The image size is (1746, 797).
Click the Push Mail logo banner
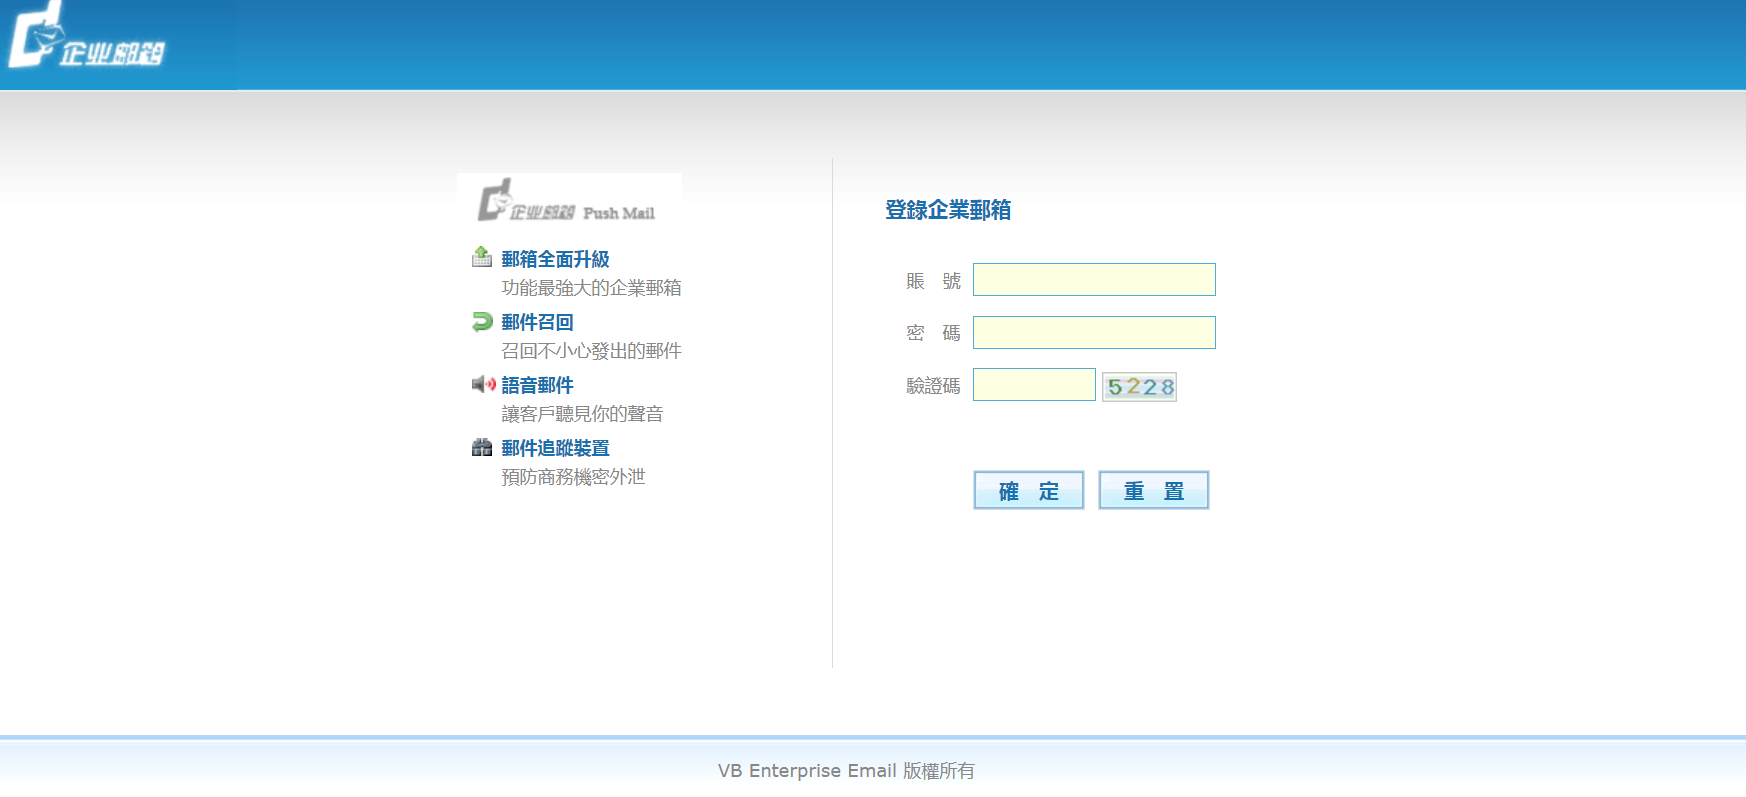[x=569, y=199]
